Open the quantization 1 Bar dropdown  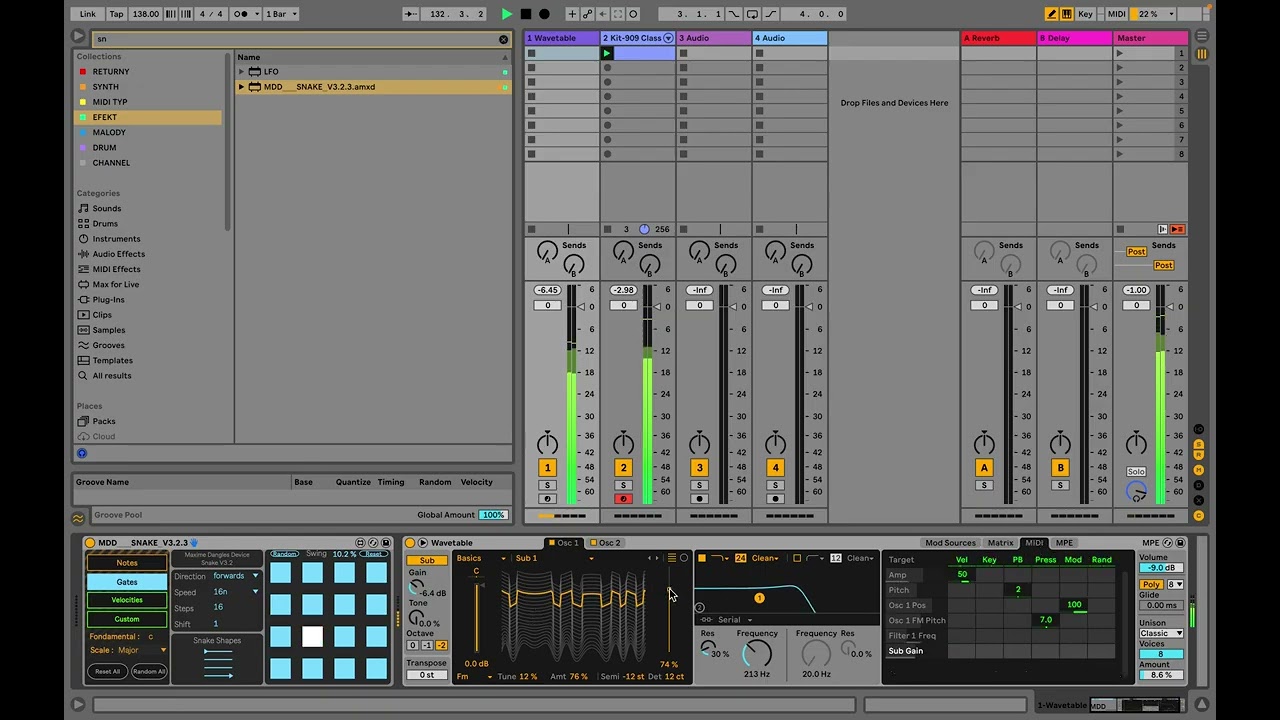click(x=281, y=14)
